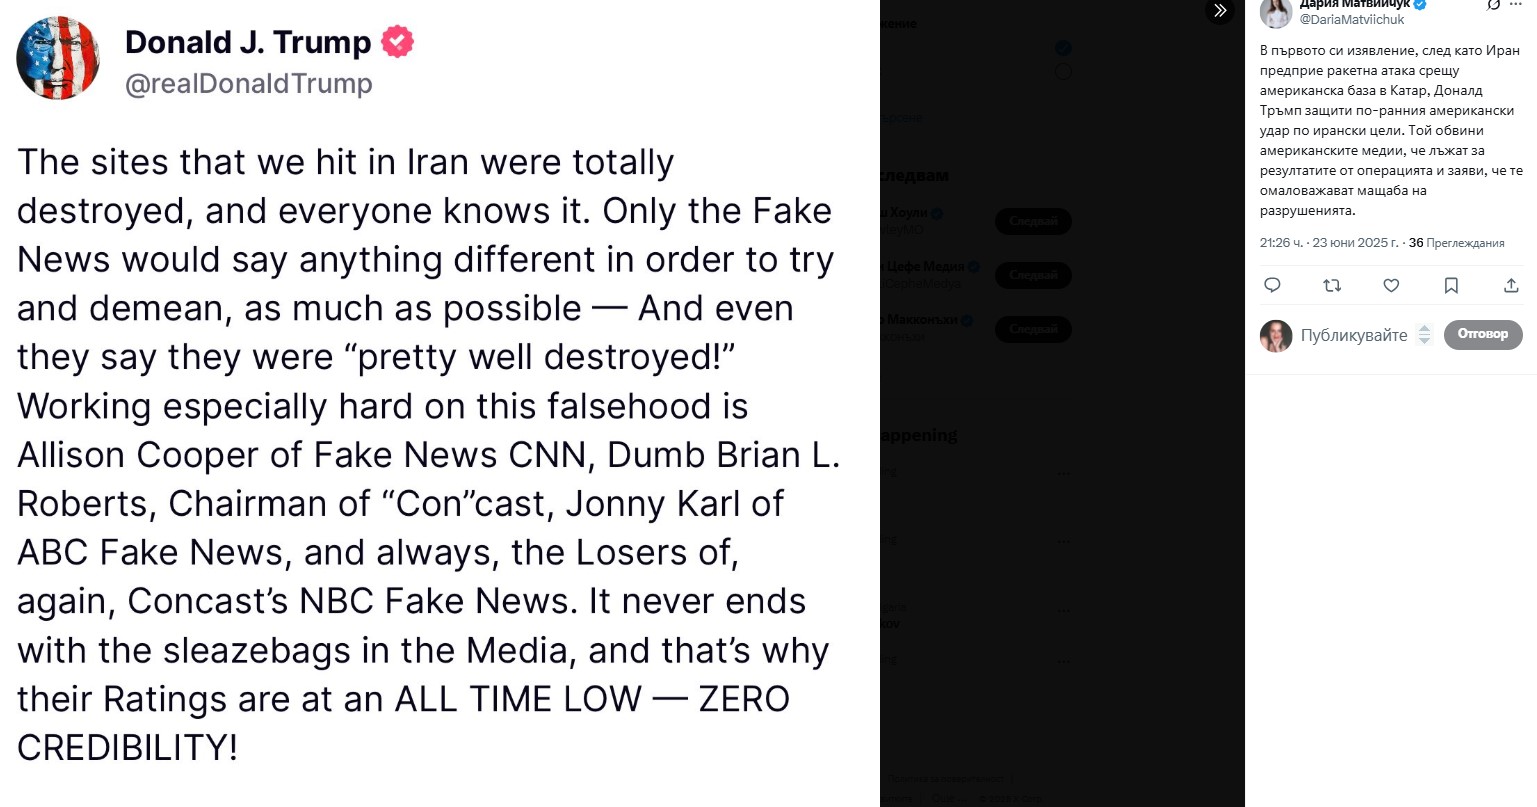Repost this post using the arrows icon
The image size is (1537, 807).
(x=1332, y=285)
